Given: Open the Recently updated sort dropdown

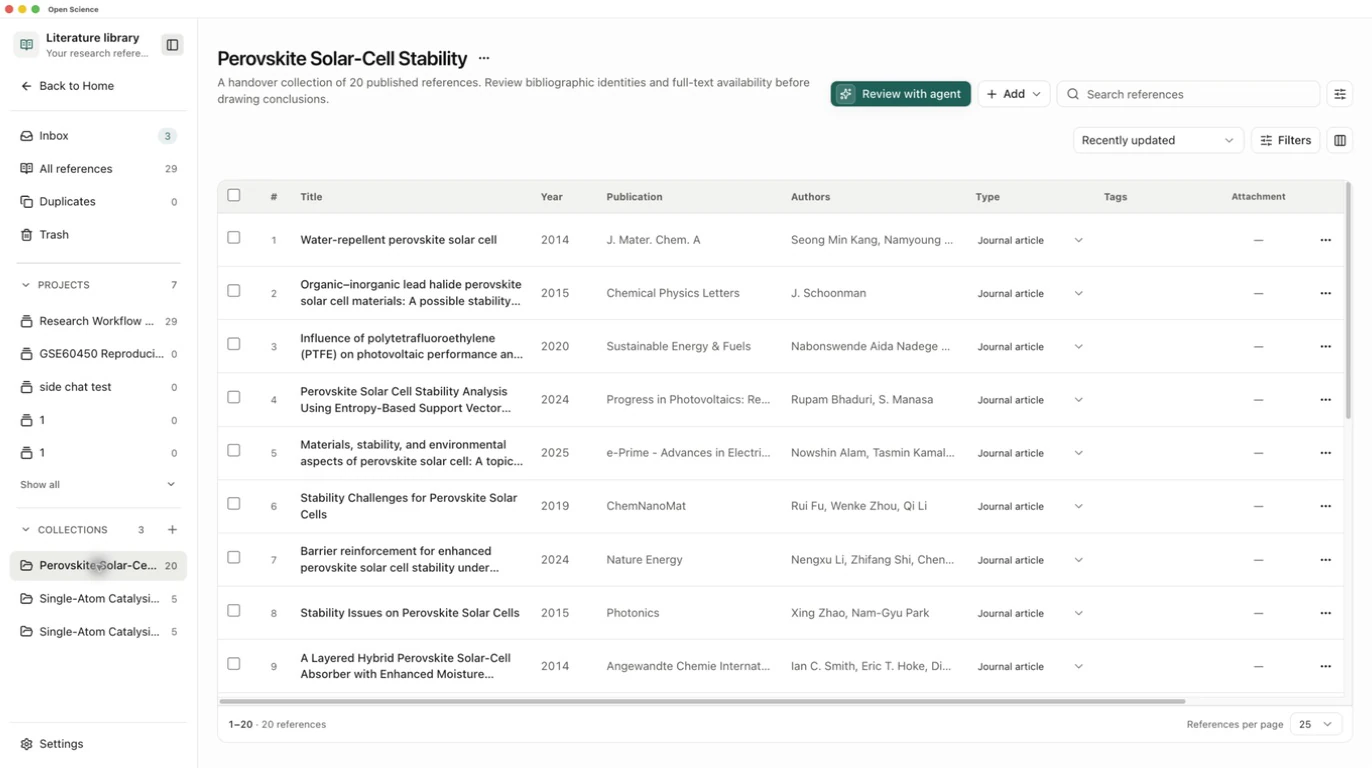Looking at the screenshot, I should point(1158,141).
